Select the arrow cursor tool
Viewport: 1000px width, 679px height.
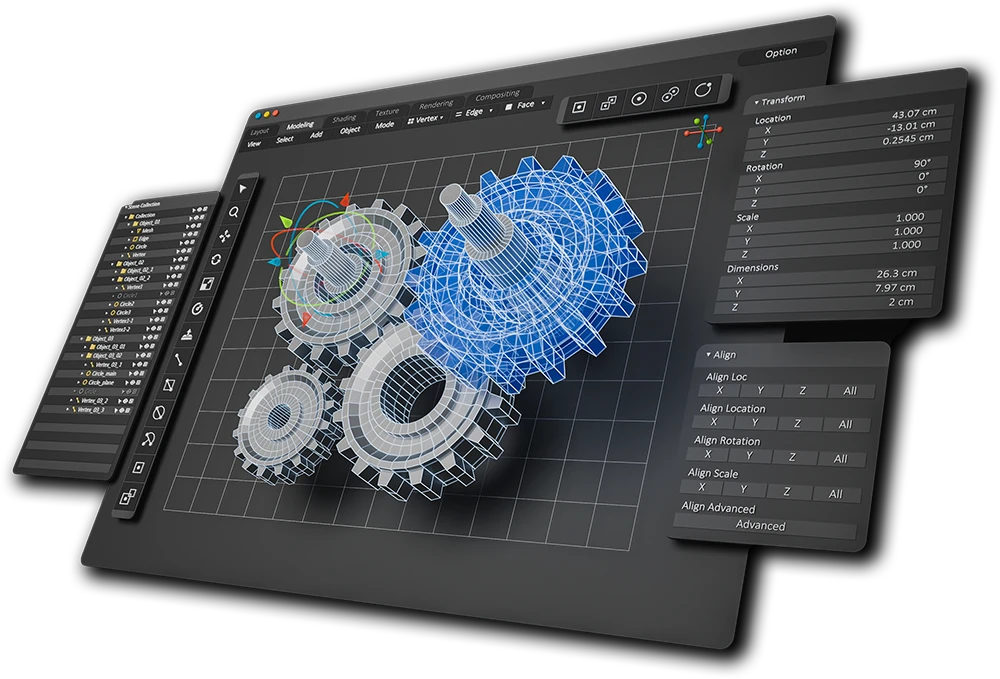click(242, 187)
